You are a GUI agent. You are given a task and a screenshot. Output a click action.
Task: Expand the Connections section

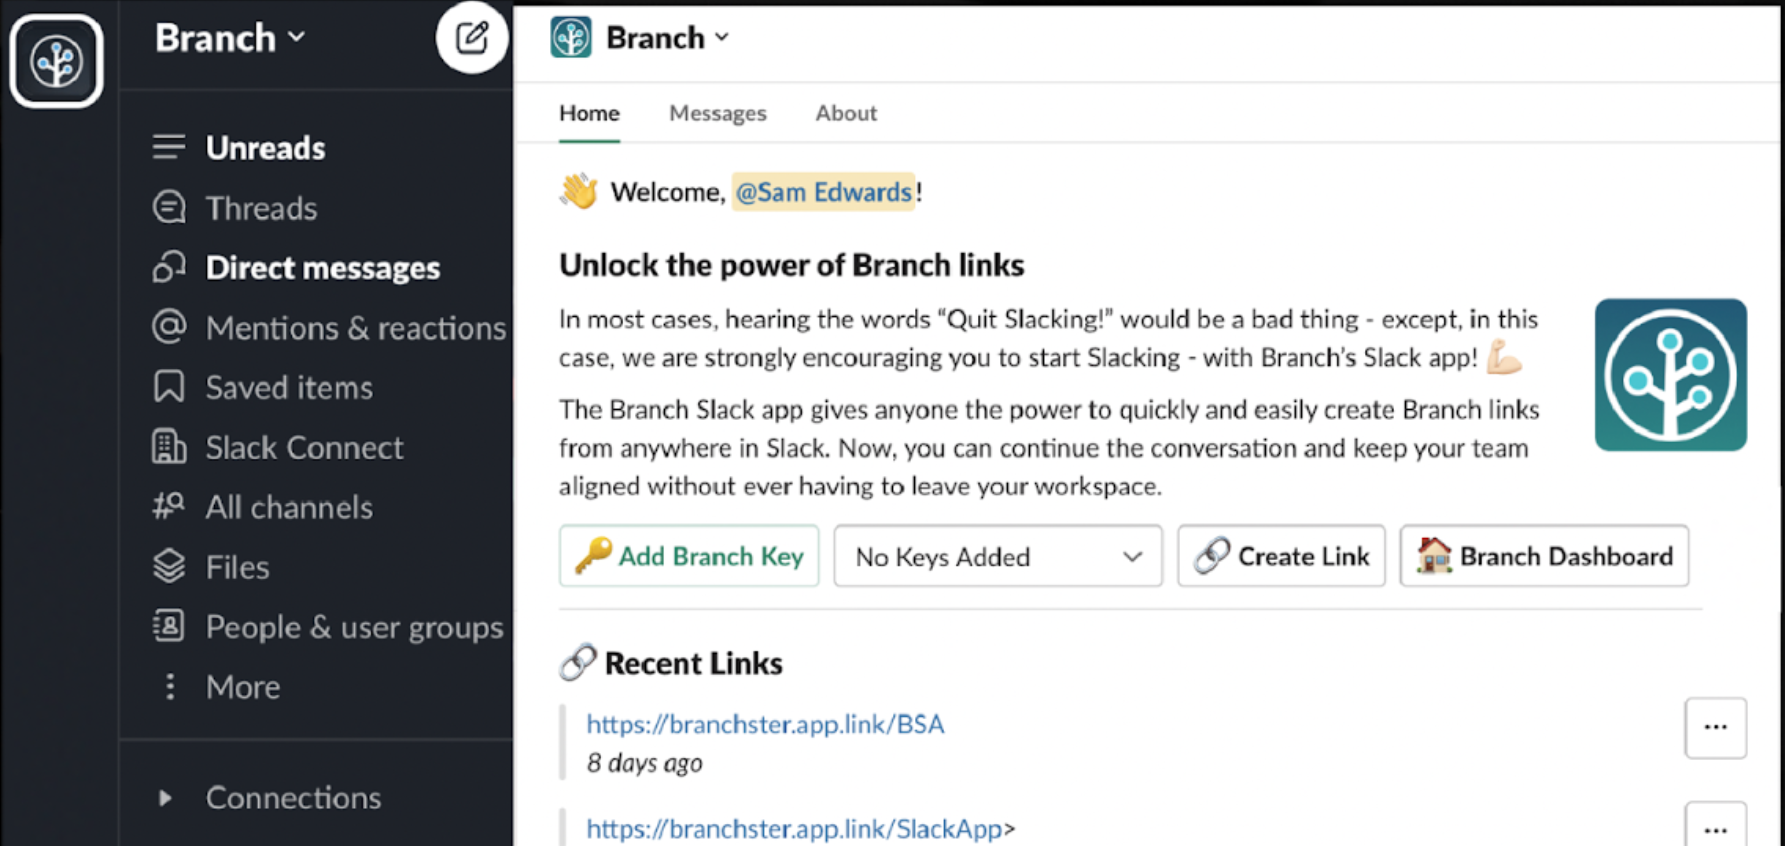tap(165, 798)
